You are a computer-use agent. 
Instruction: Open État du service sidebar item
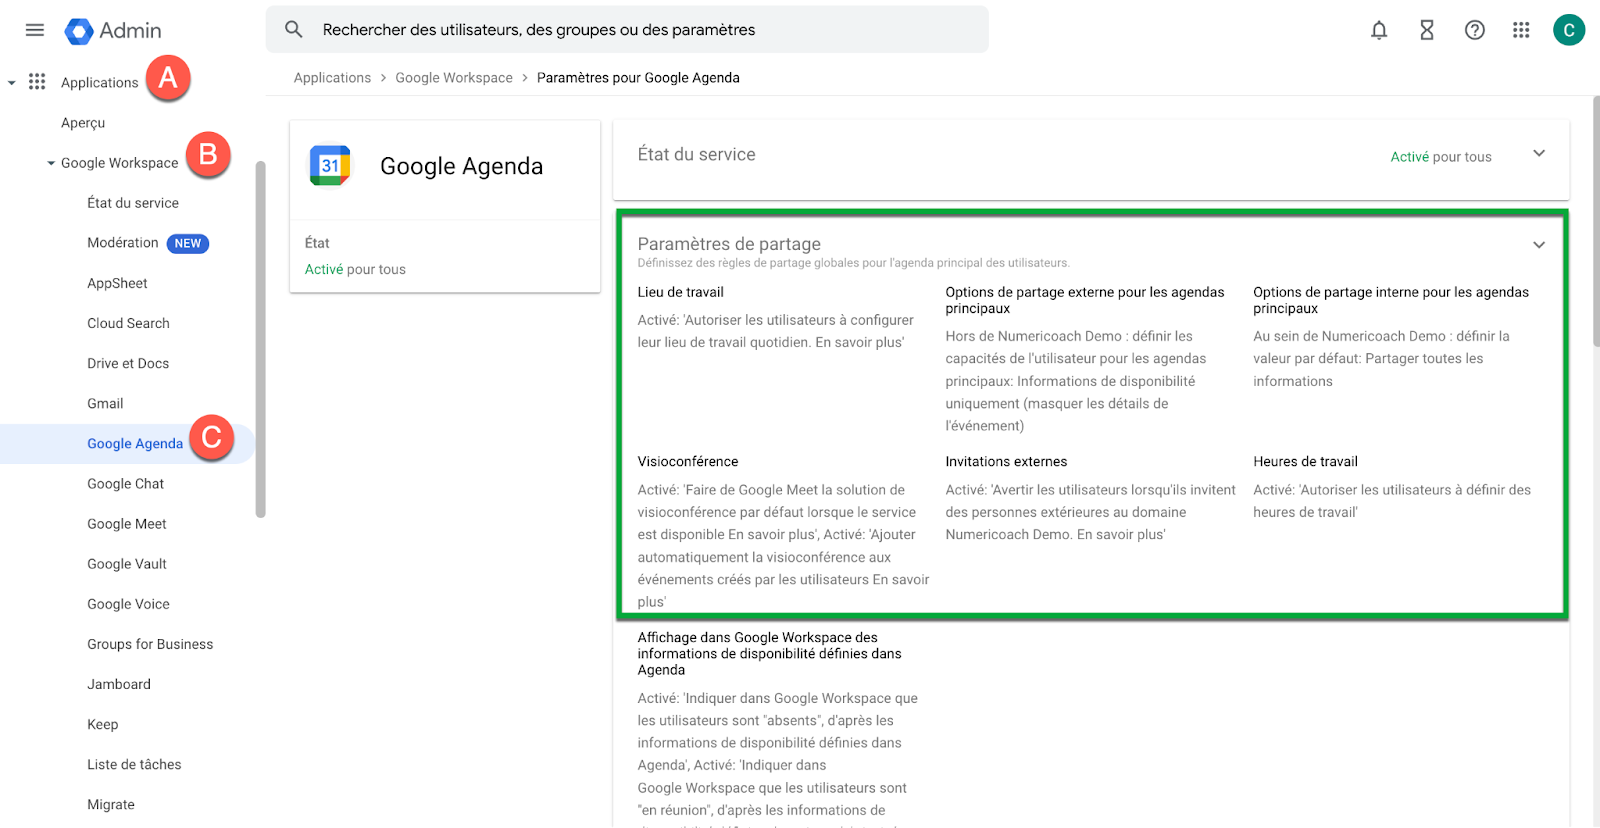(x=133, y=203)
